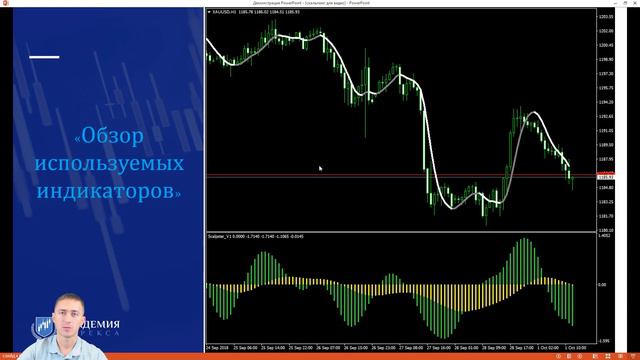This screenshot has height=360, width=640.
Task: Click the chart menu triangle beside XAUUSD,H1
Action: [x=209, y=12]
